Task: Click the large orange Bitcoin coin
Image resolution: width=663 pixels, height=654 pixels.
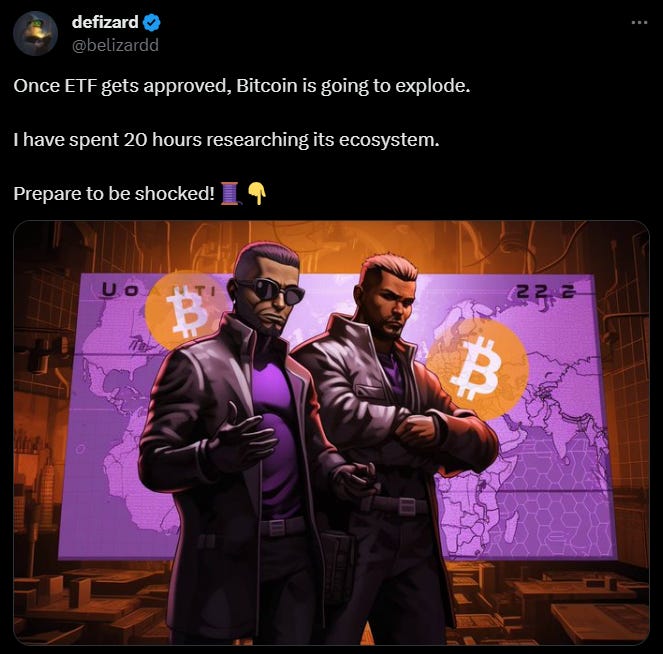Action: (477, 370)
